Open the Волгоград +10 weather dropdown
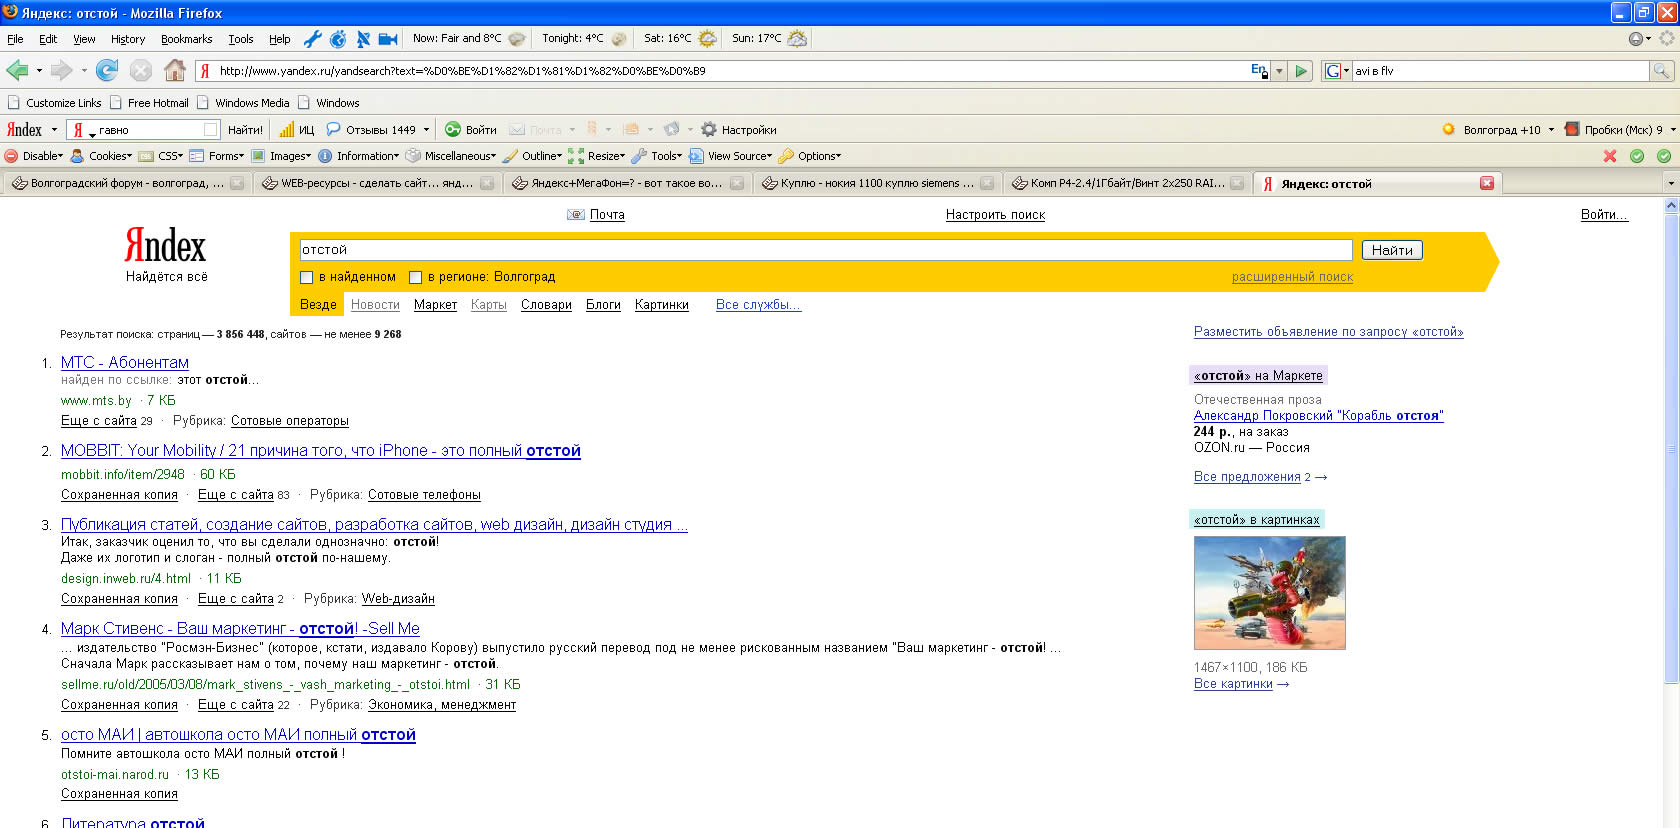Image resolution: width=1680 pixels, height=828 pixels. pos(1551,130)
